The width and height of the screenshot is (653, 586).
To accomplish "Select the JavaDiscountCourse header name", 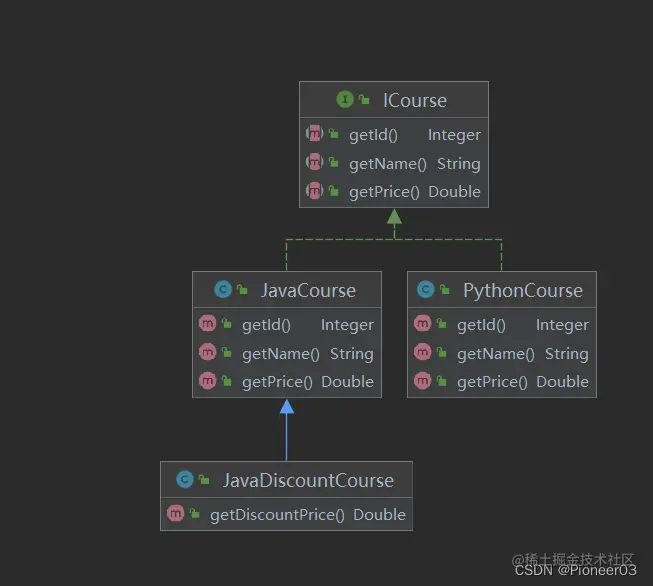I will point(308,480).
